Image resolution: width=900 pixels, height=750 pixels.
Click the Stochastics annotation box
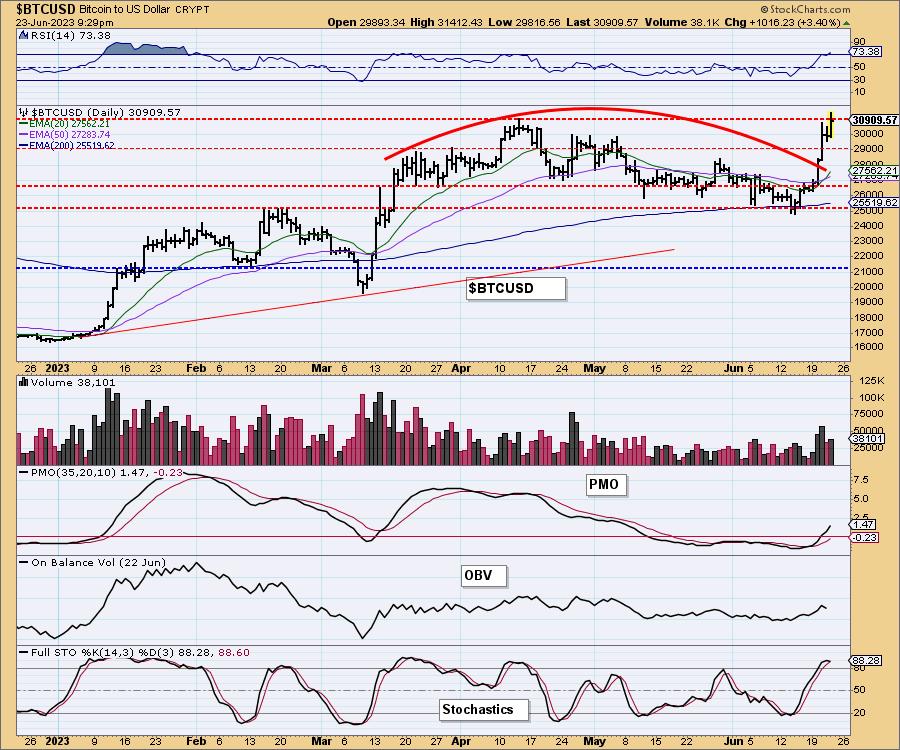[484, 710]
